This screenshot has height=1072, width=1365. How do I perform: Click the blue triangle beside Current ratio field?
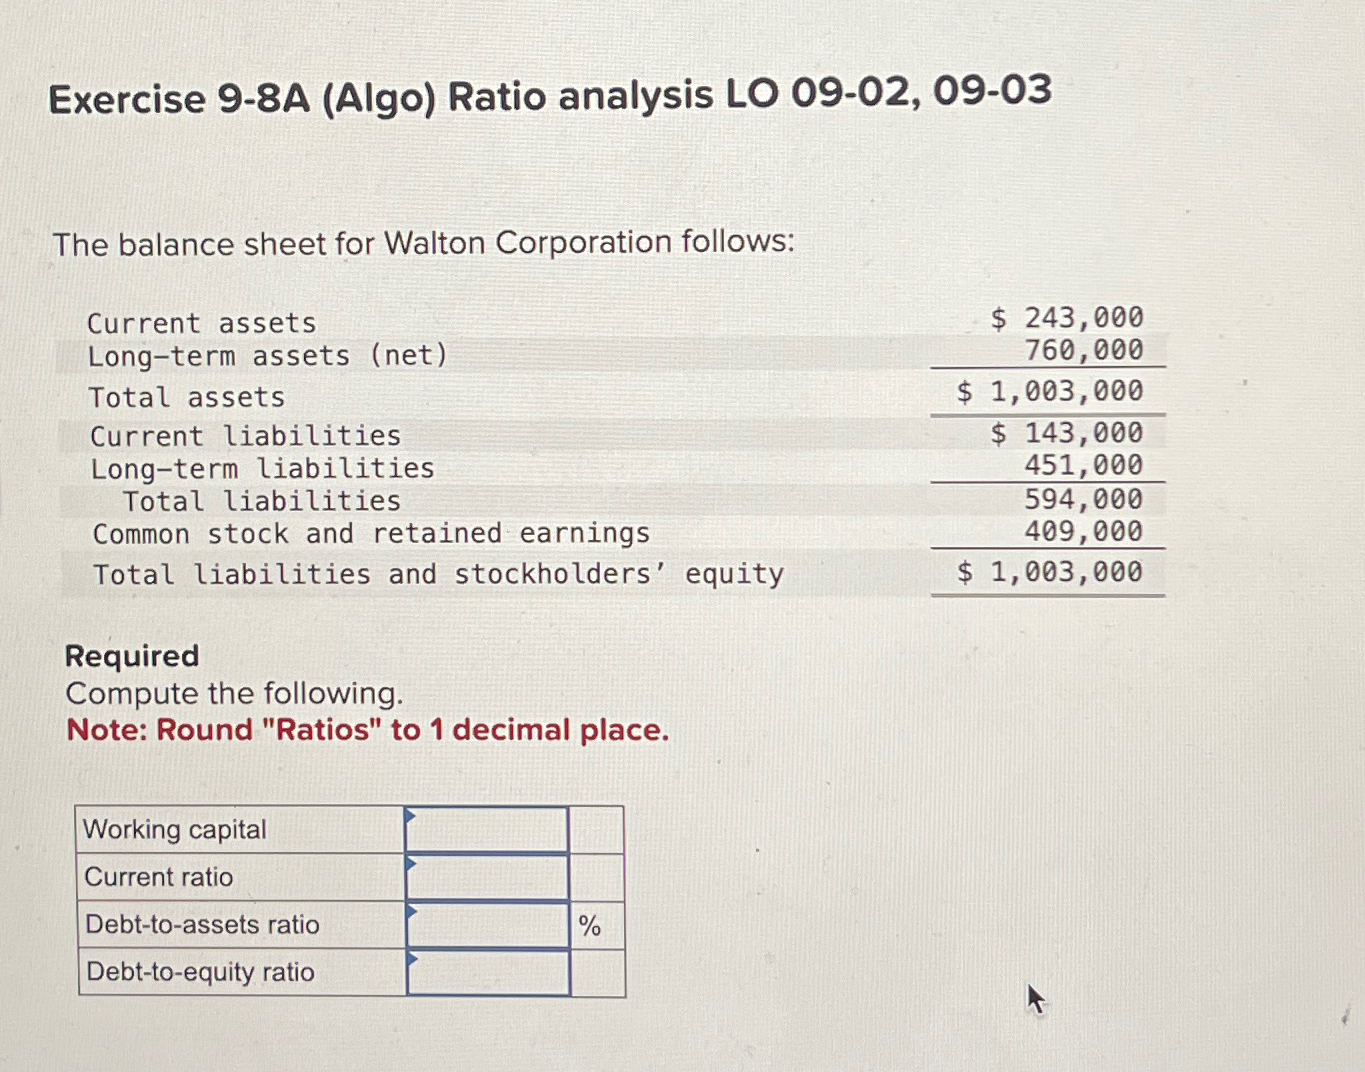tap(411, 865)
